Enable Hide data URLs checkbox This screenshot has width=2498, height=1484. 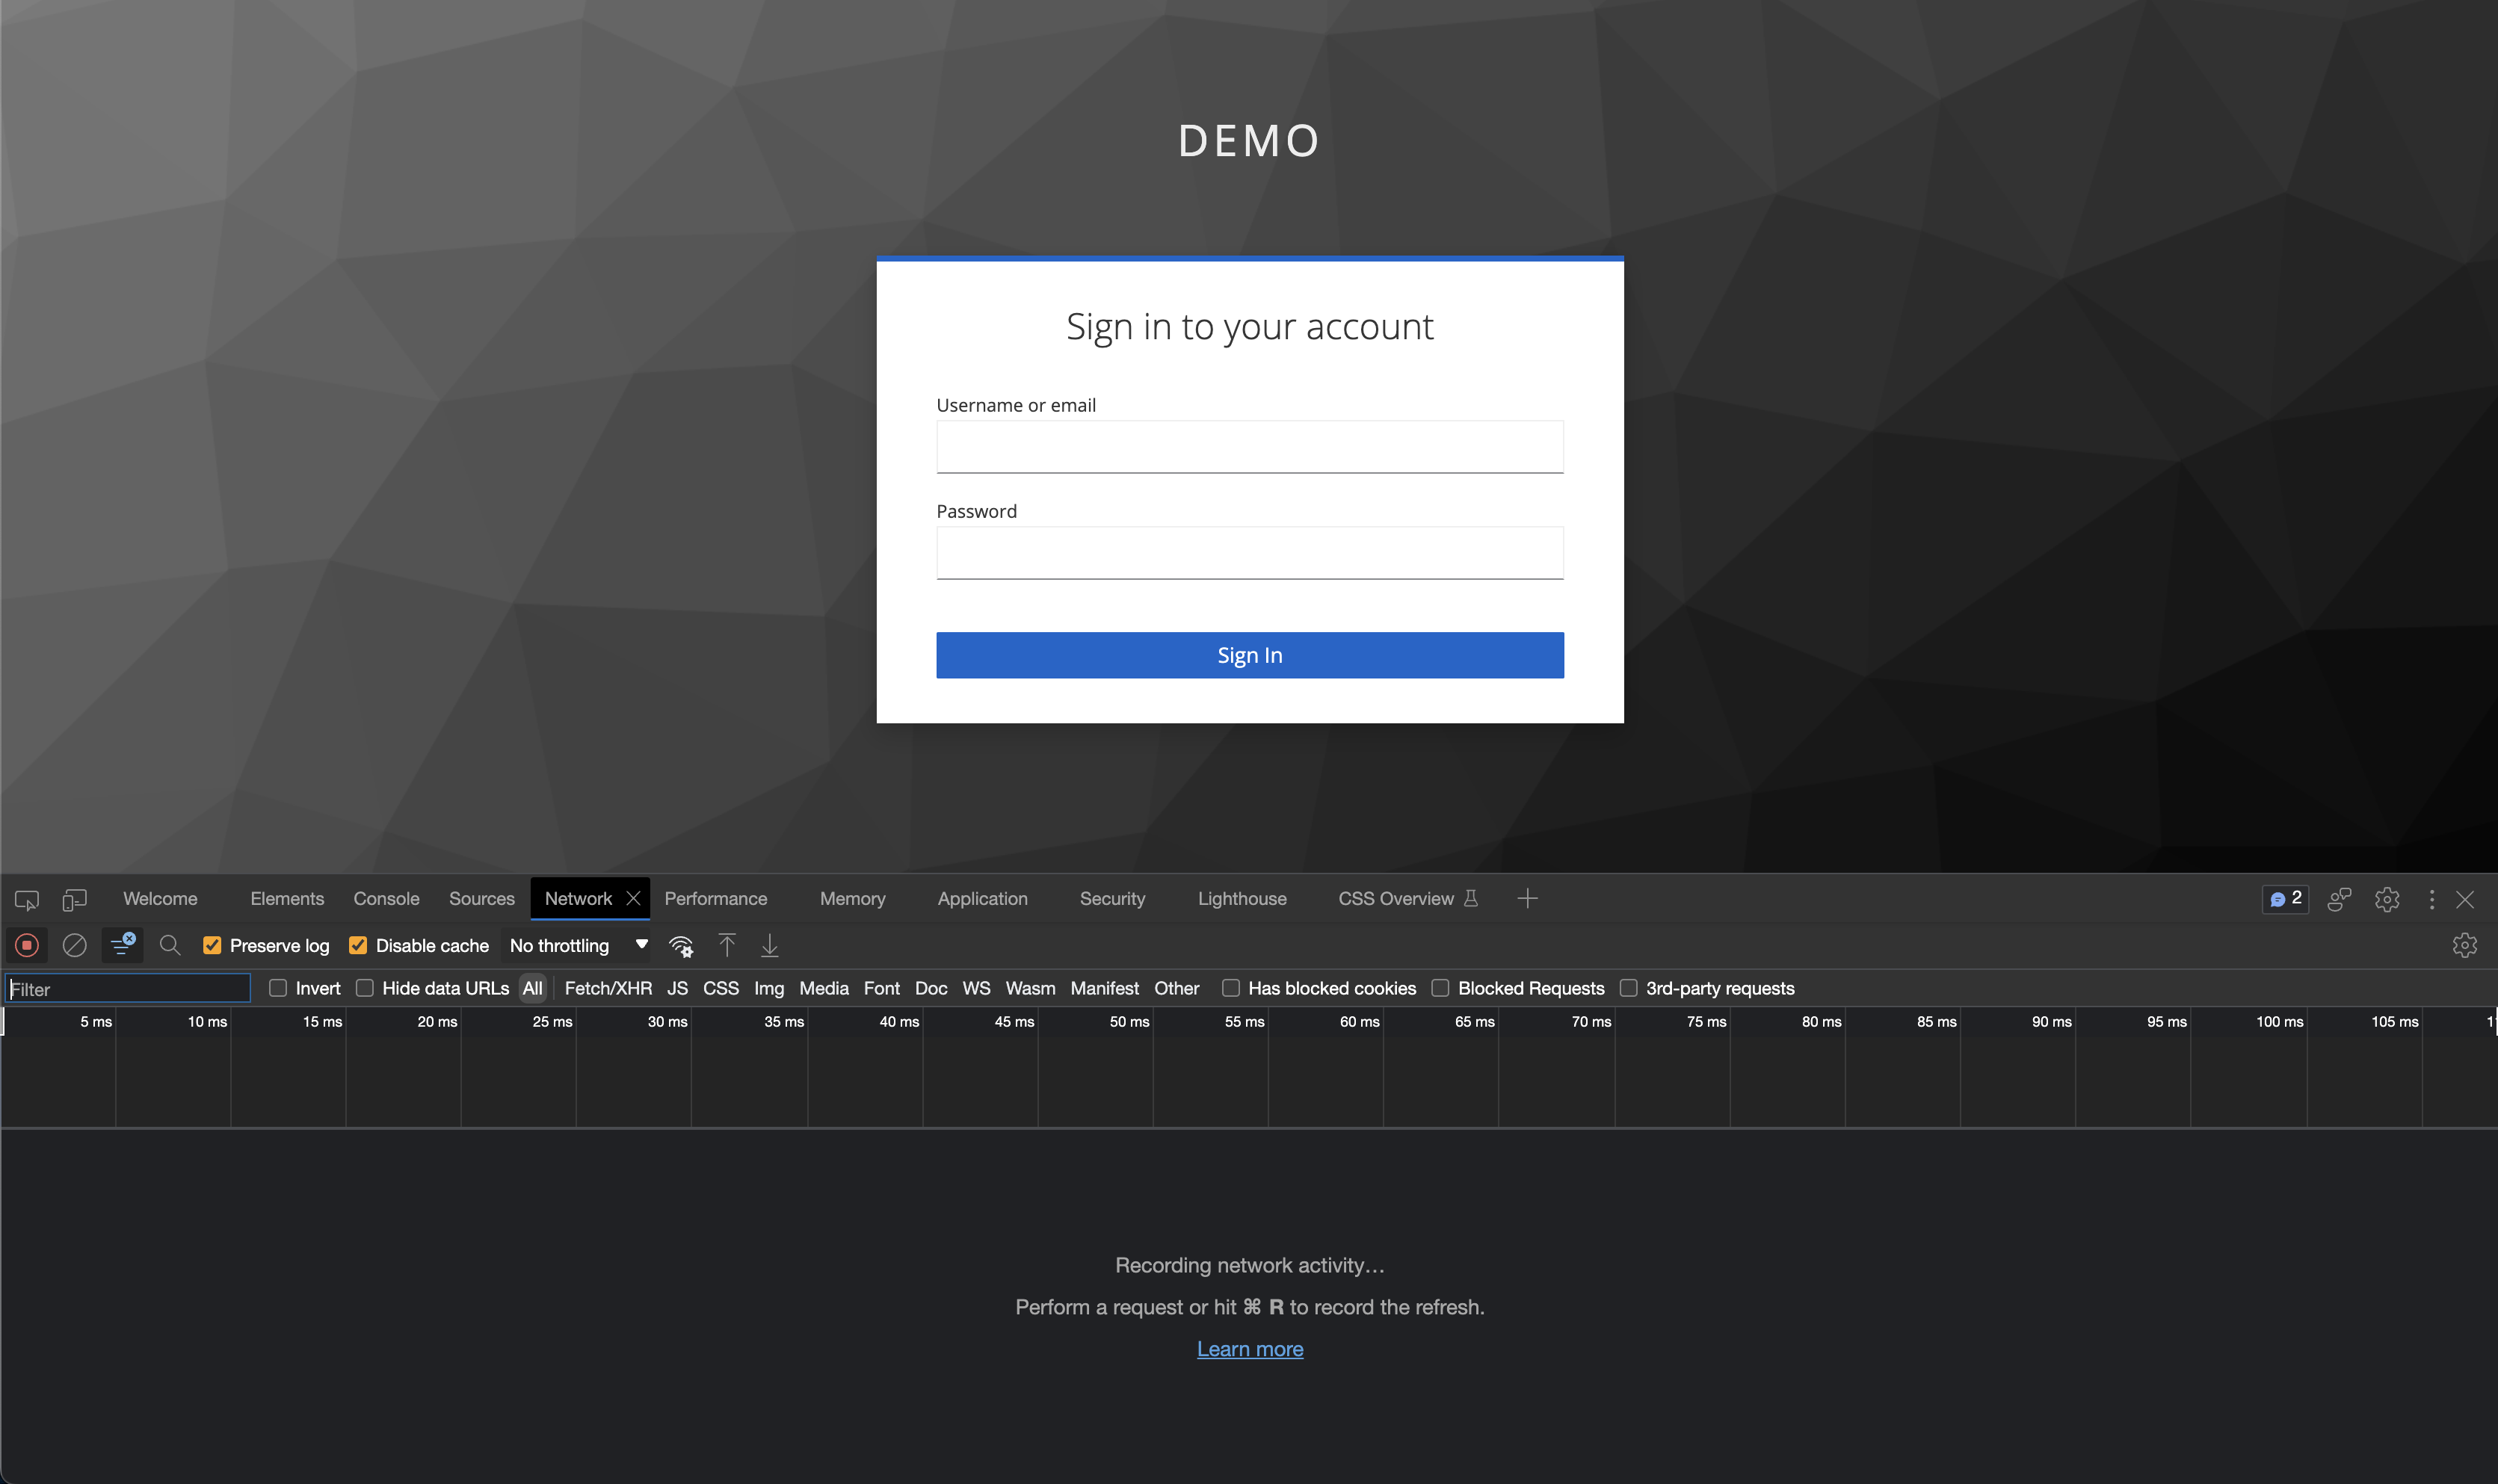point(365,988)
